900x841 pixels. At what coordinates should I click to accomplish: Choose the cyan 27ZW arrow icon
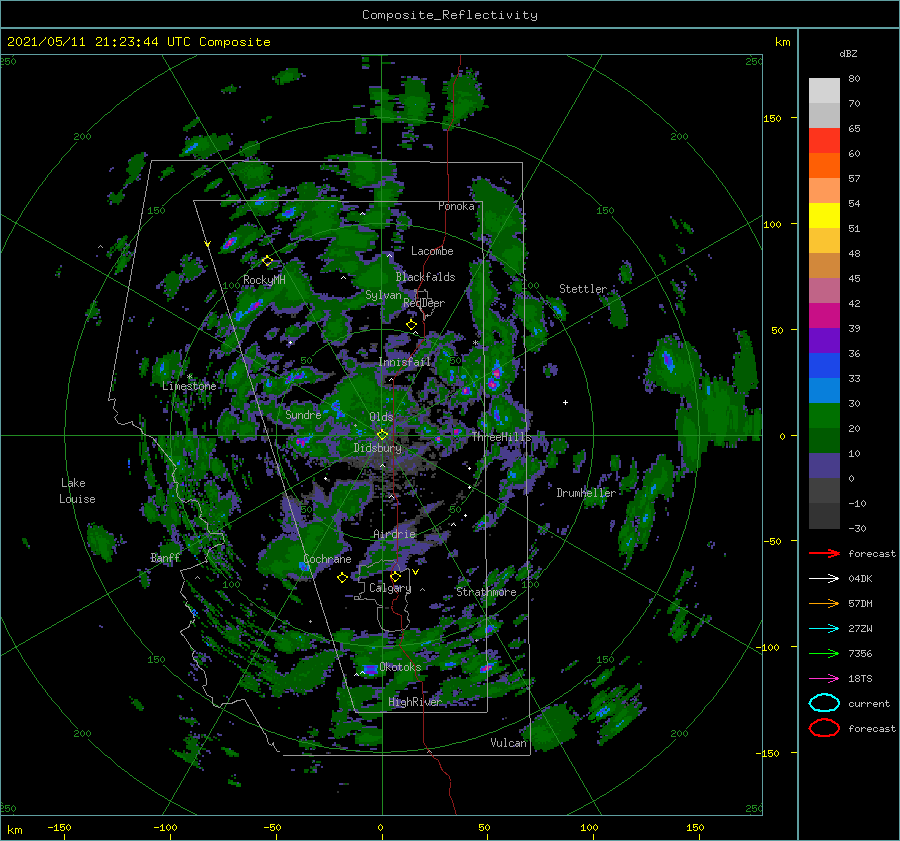point(824,629)
